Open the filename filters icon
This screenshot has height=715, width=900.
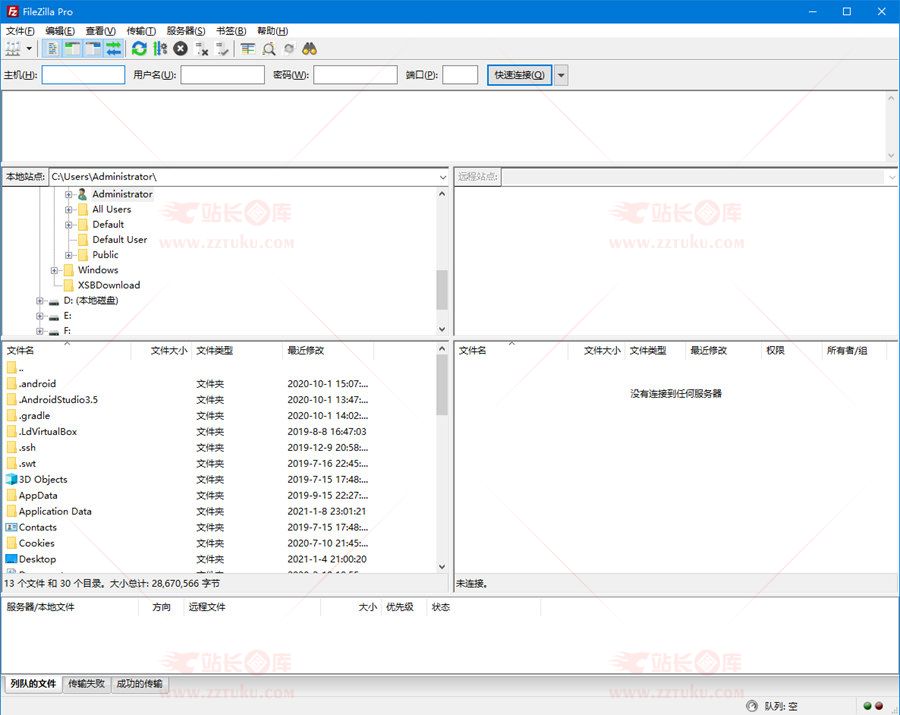pos(248,48)
